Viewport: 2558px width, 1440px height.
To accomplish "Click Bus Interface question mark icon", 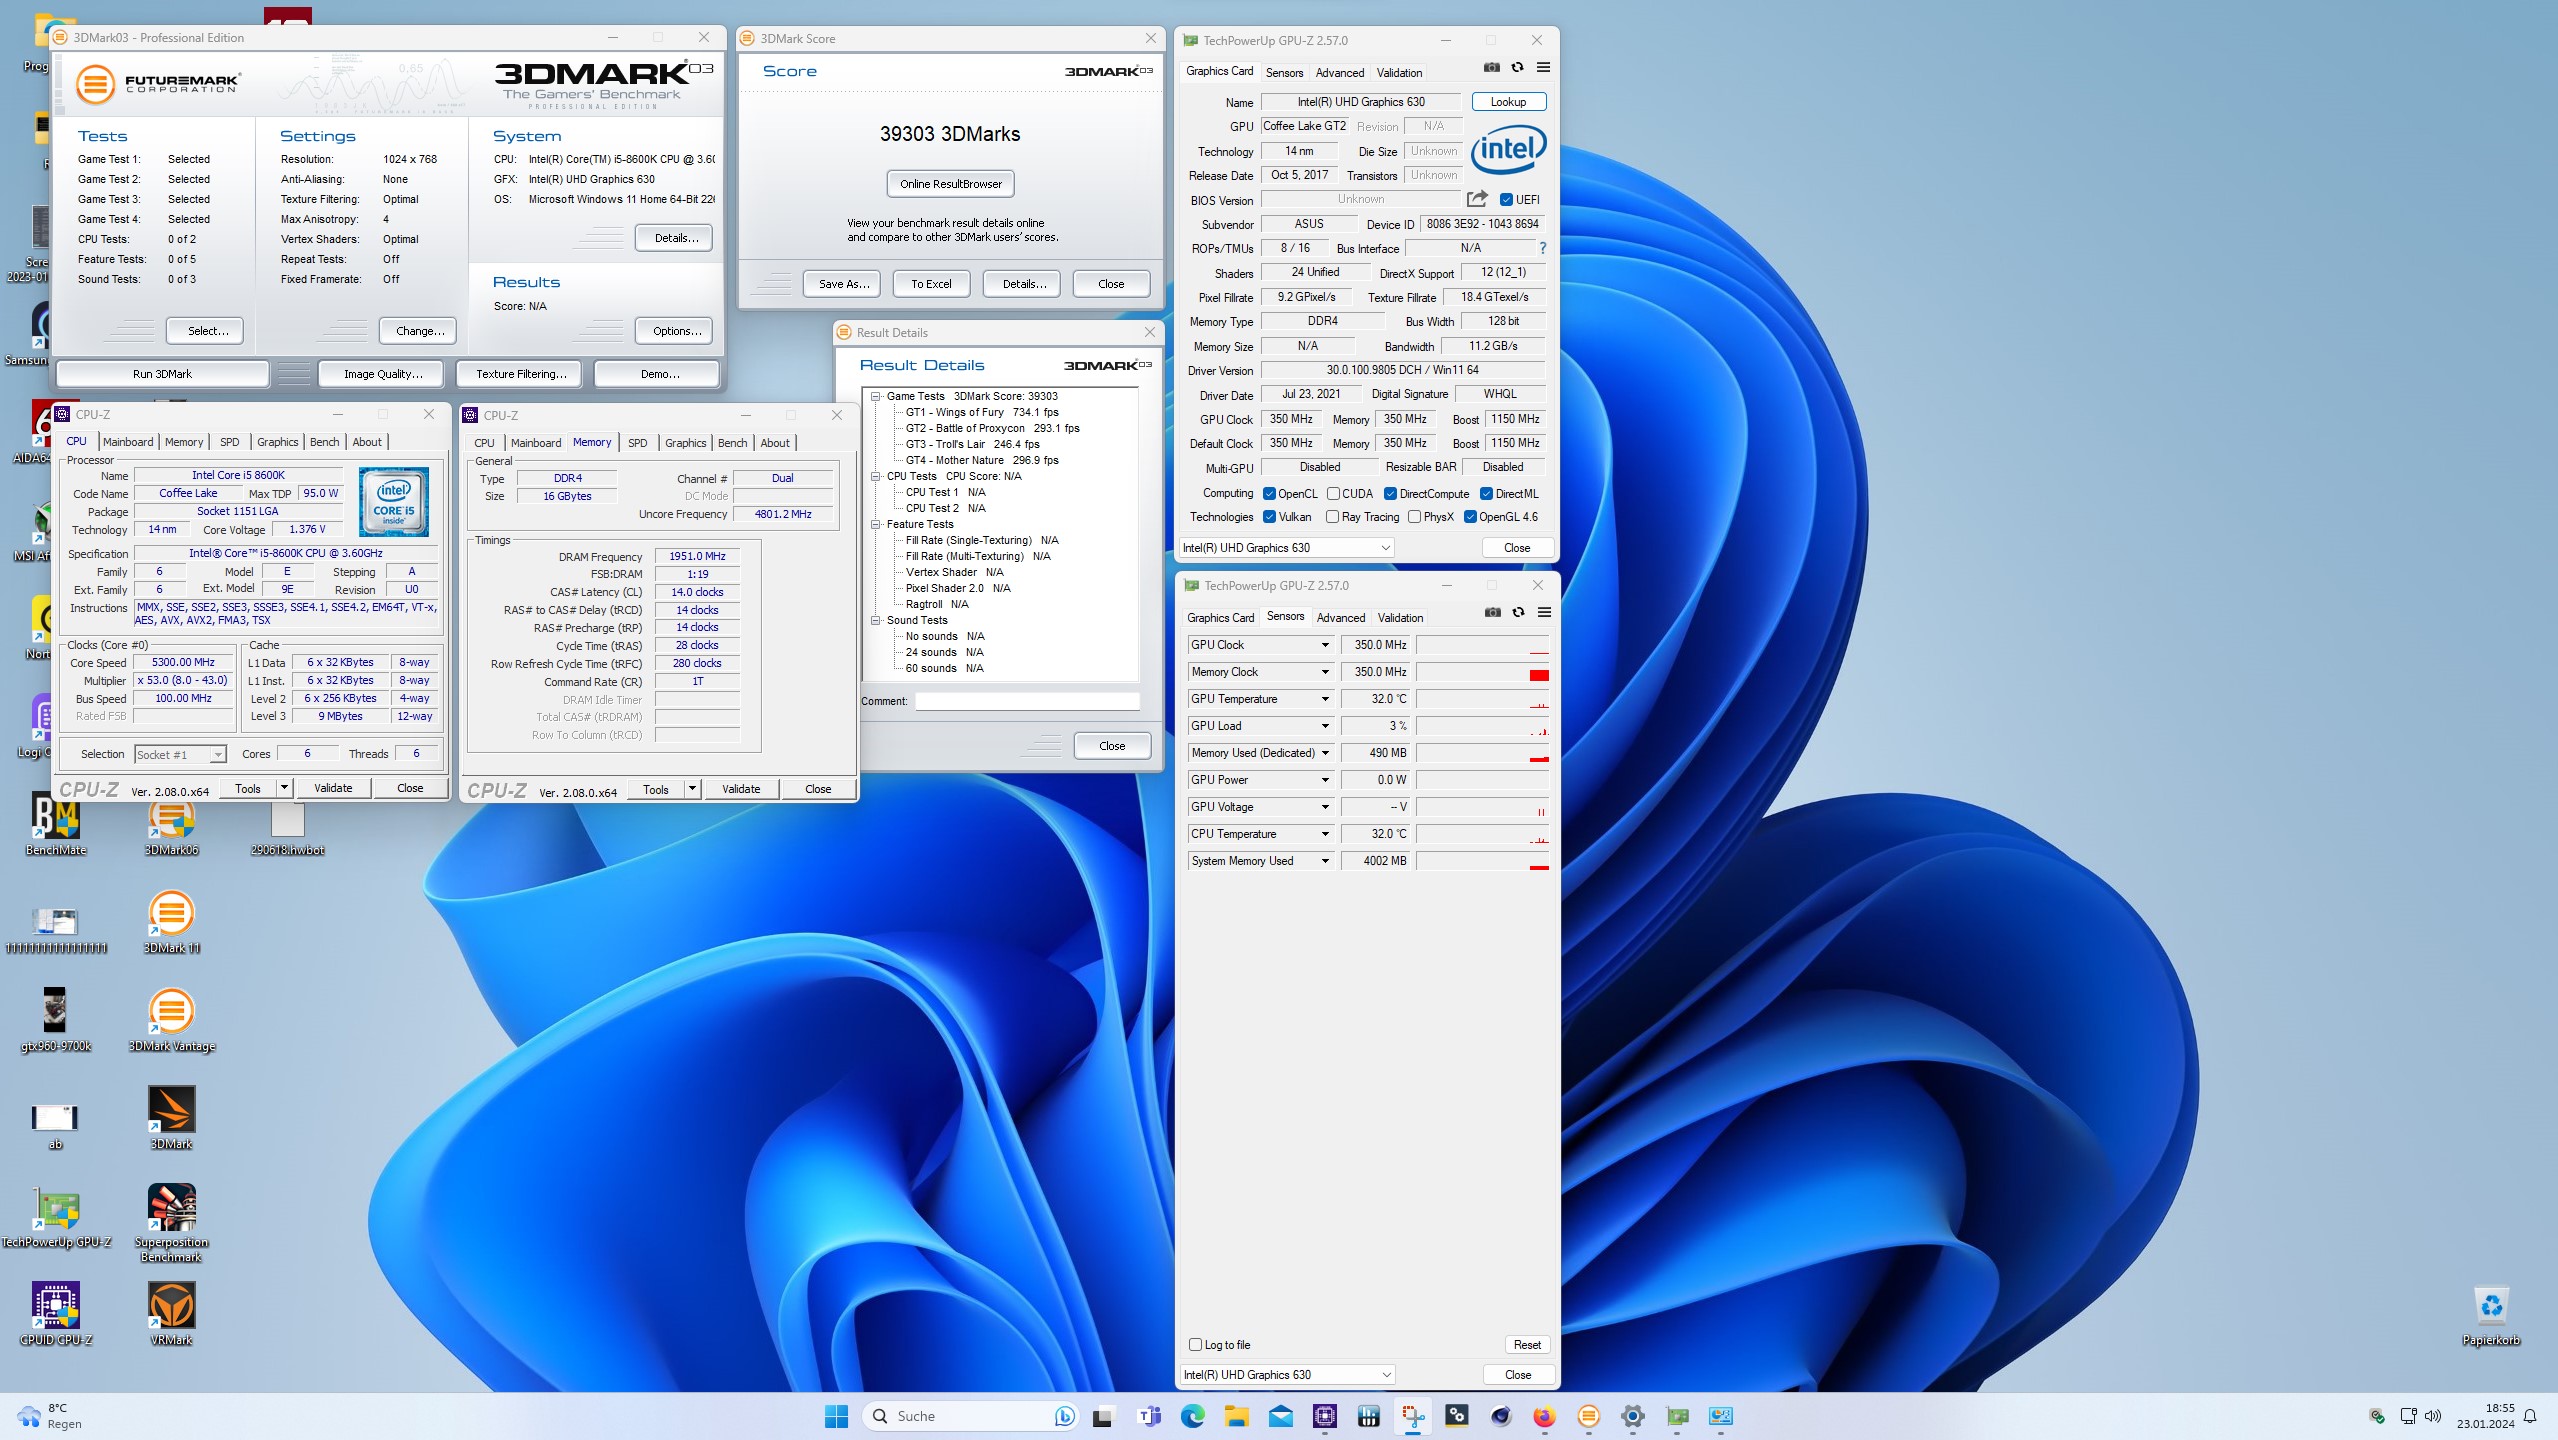I will point(1542,248).
